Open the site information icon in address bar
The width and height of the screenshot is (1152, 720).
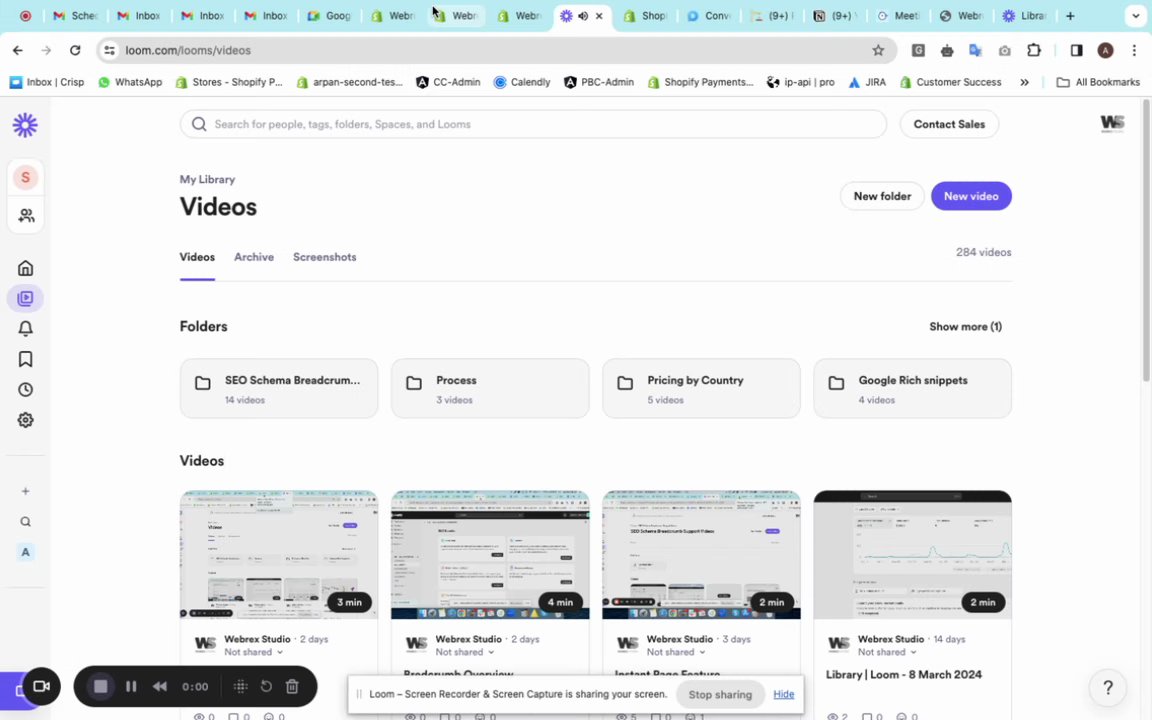(109, 50)
